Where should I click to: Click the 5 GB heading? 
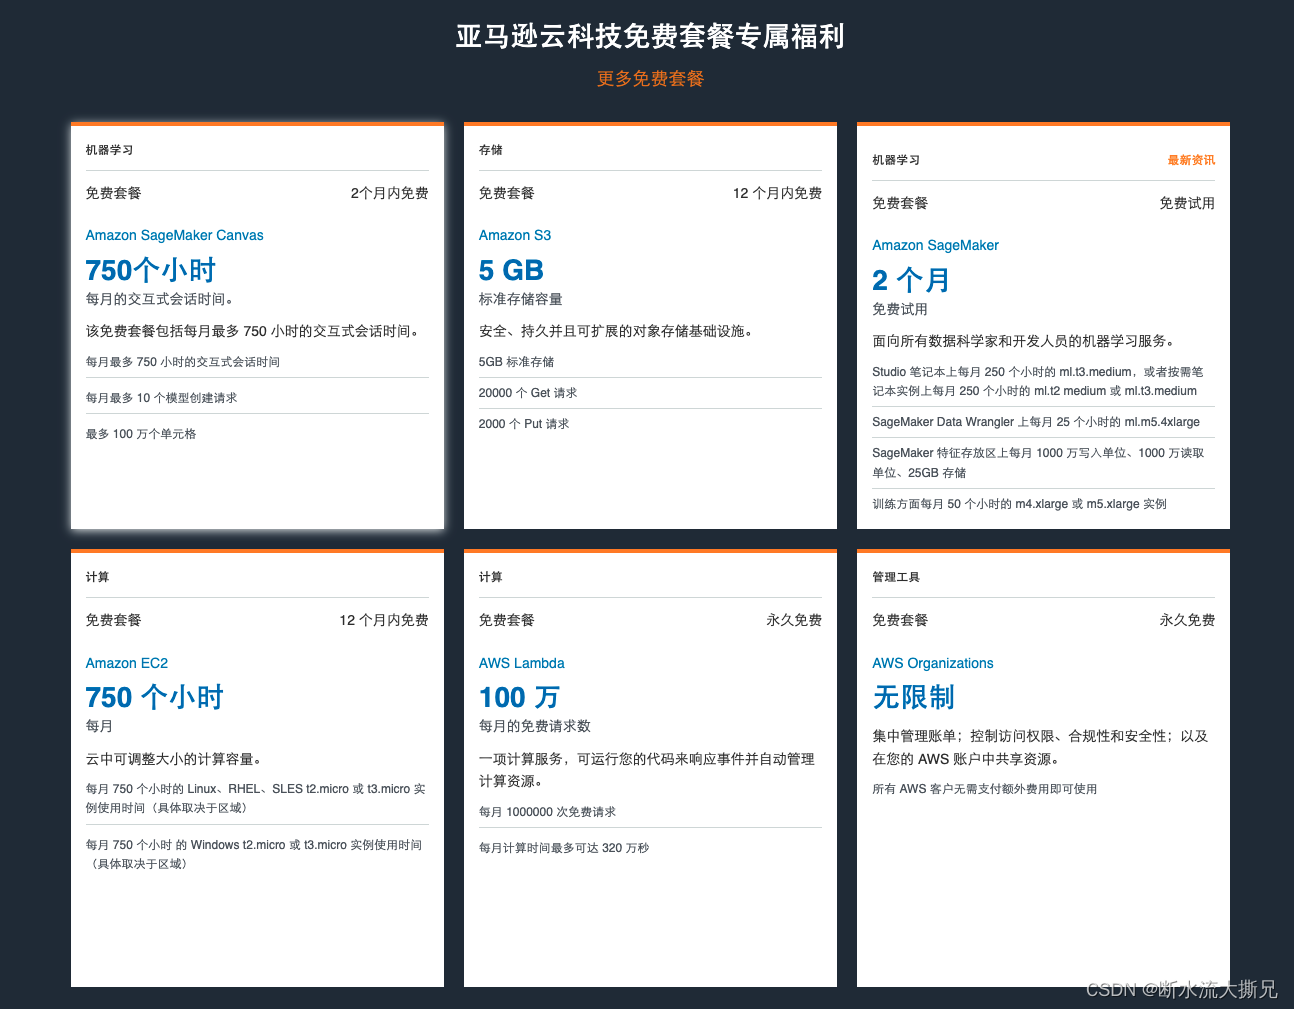[511, 270]
